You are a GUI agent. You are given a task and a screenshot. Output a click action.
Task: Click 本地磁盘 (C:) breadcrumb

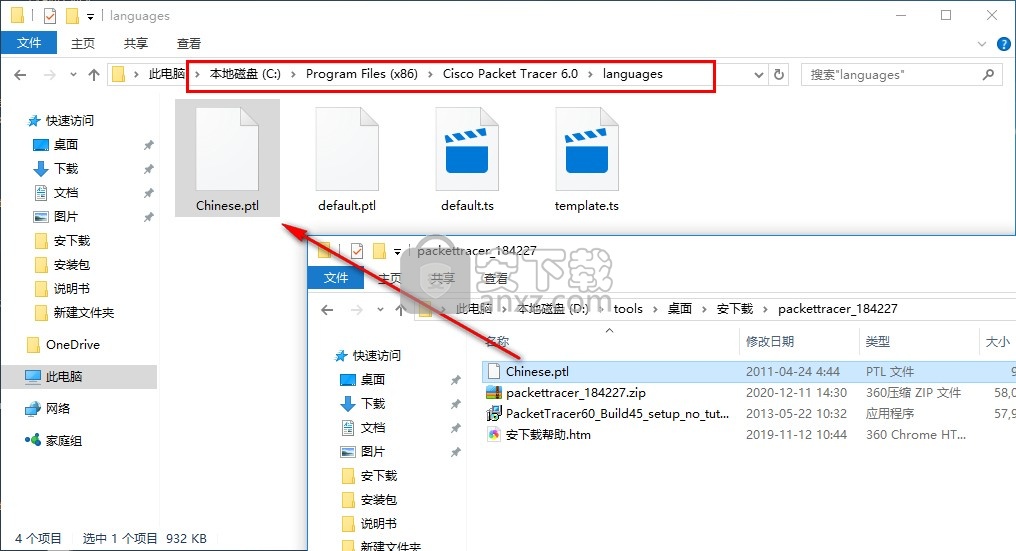(245, 74)
